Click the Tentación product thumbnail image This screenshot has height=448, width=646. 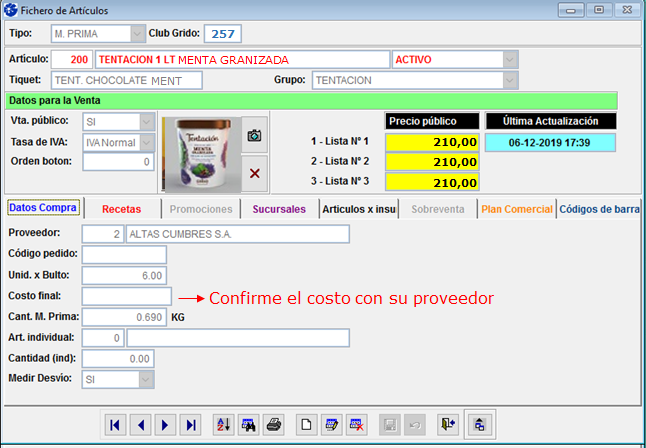point(199,153)
